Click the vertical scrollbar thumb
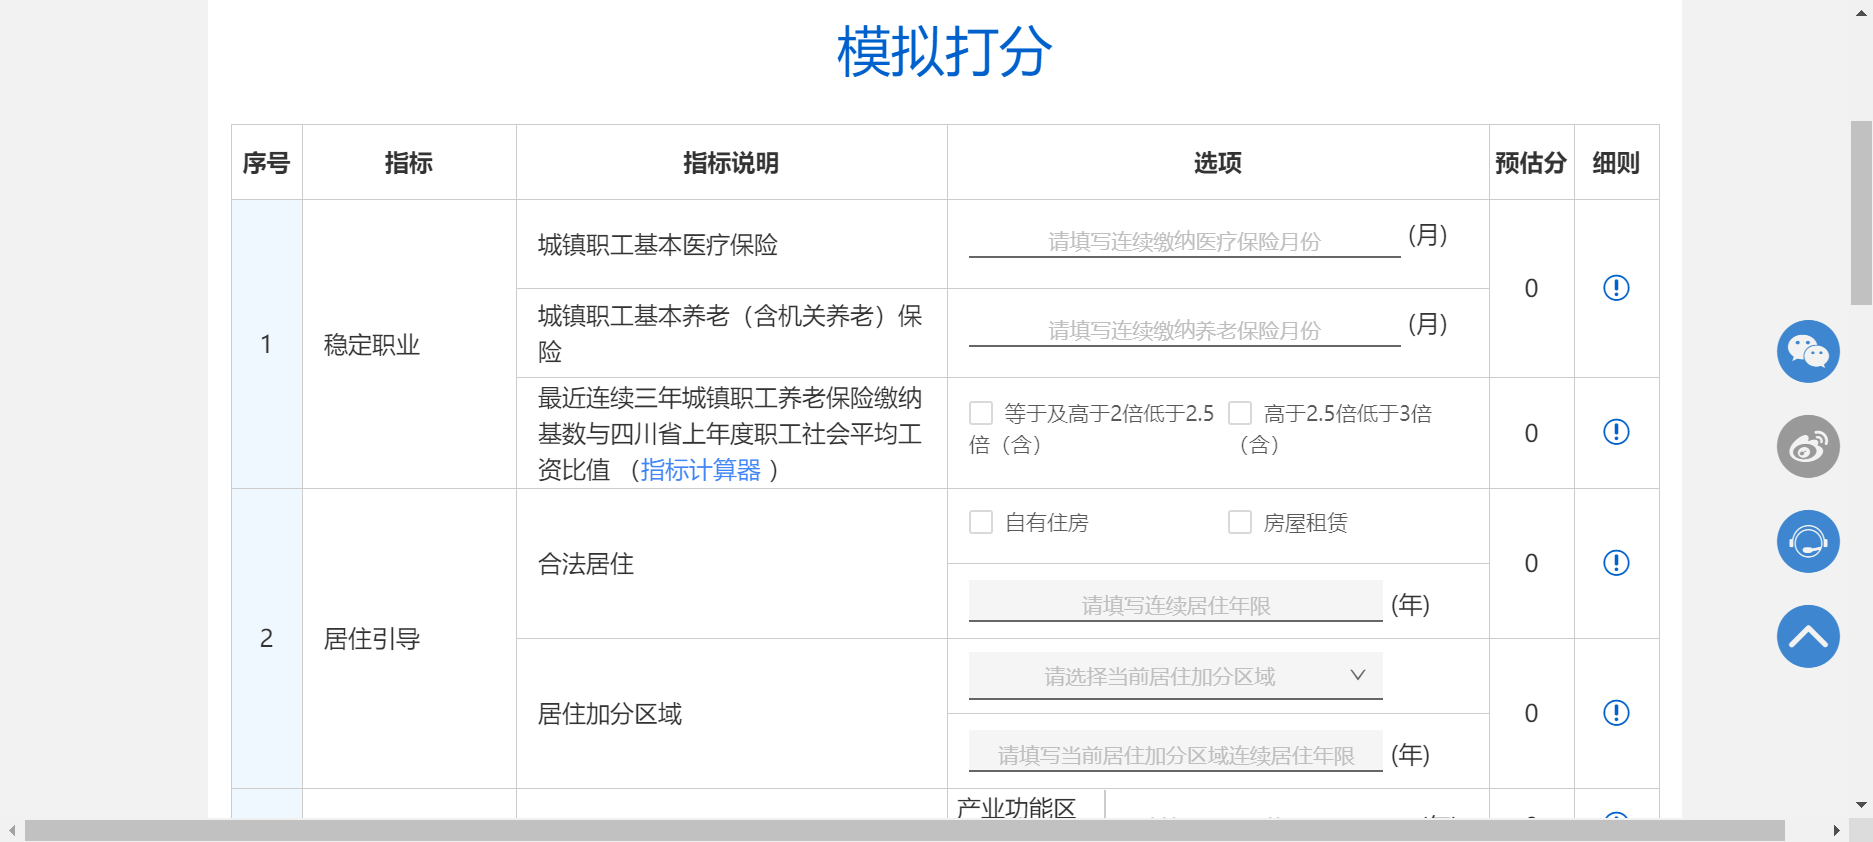 [x=1861, y=212]
